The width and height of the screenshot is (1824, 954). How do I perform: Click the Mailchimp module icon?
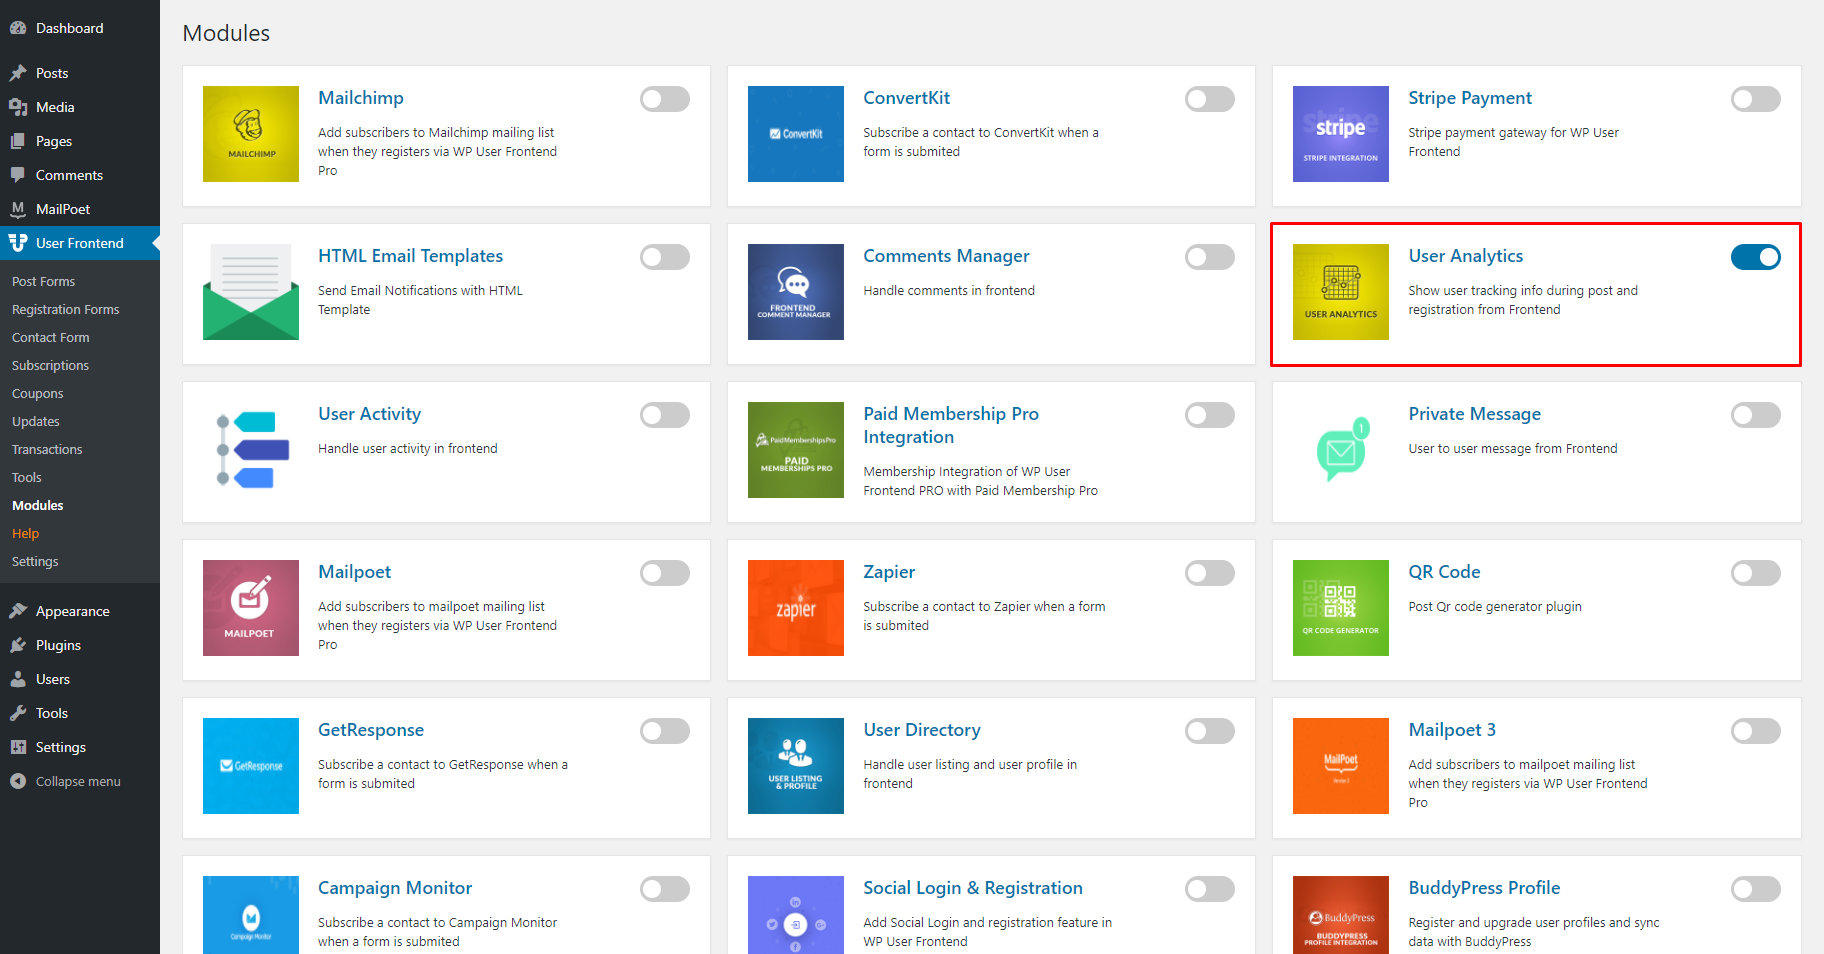251,134
